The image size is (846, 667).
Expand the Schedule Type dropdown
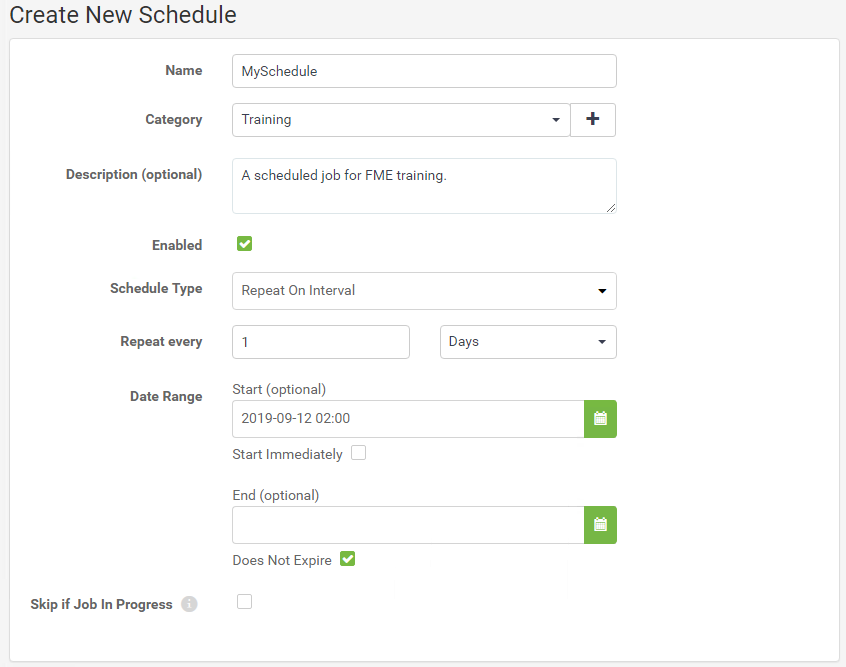(424, 291)
